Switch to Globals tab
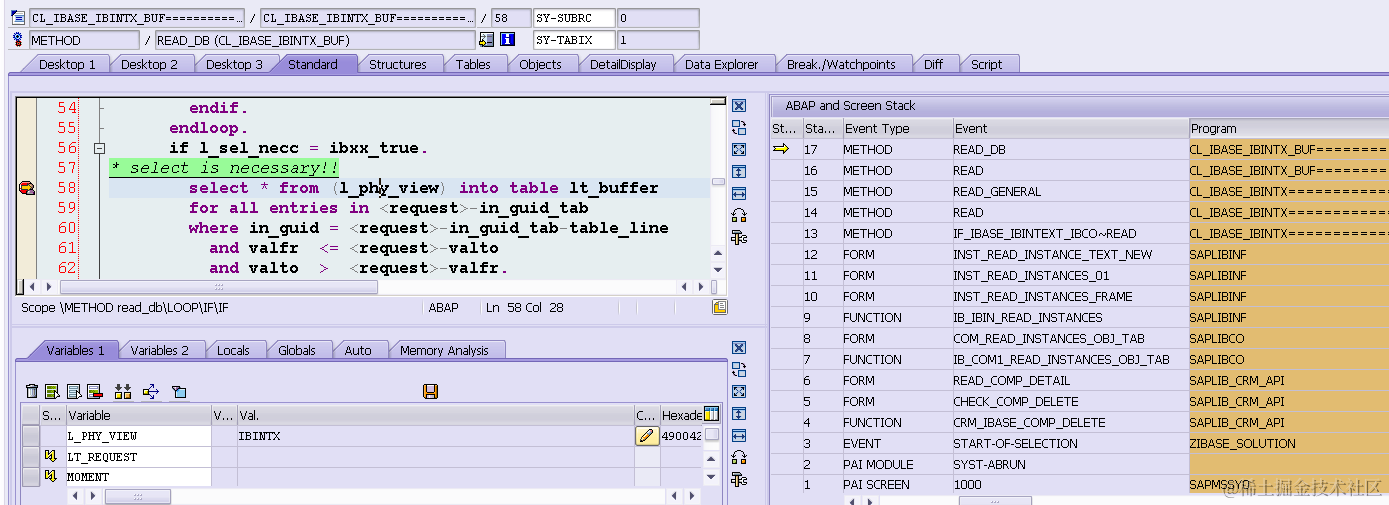Image resolution: width=1389 pixels, height=505 pixels. (x=297, y=350)
